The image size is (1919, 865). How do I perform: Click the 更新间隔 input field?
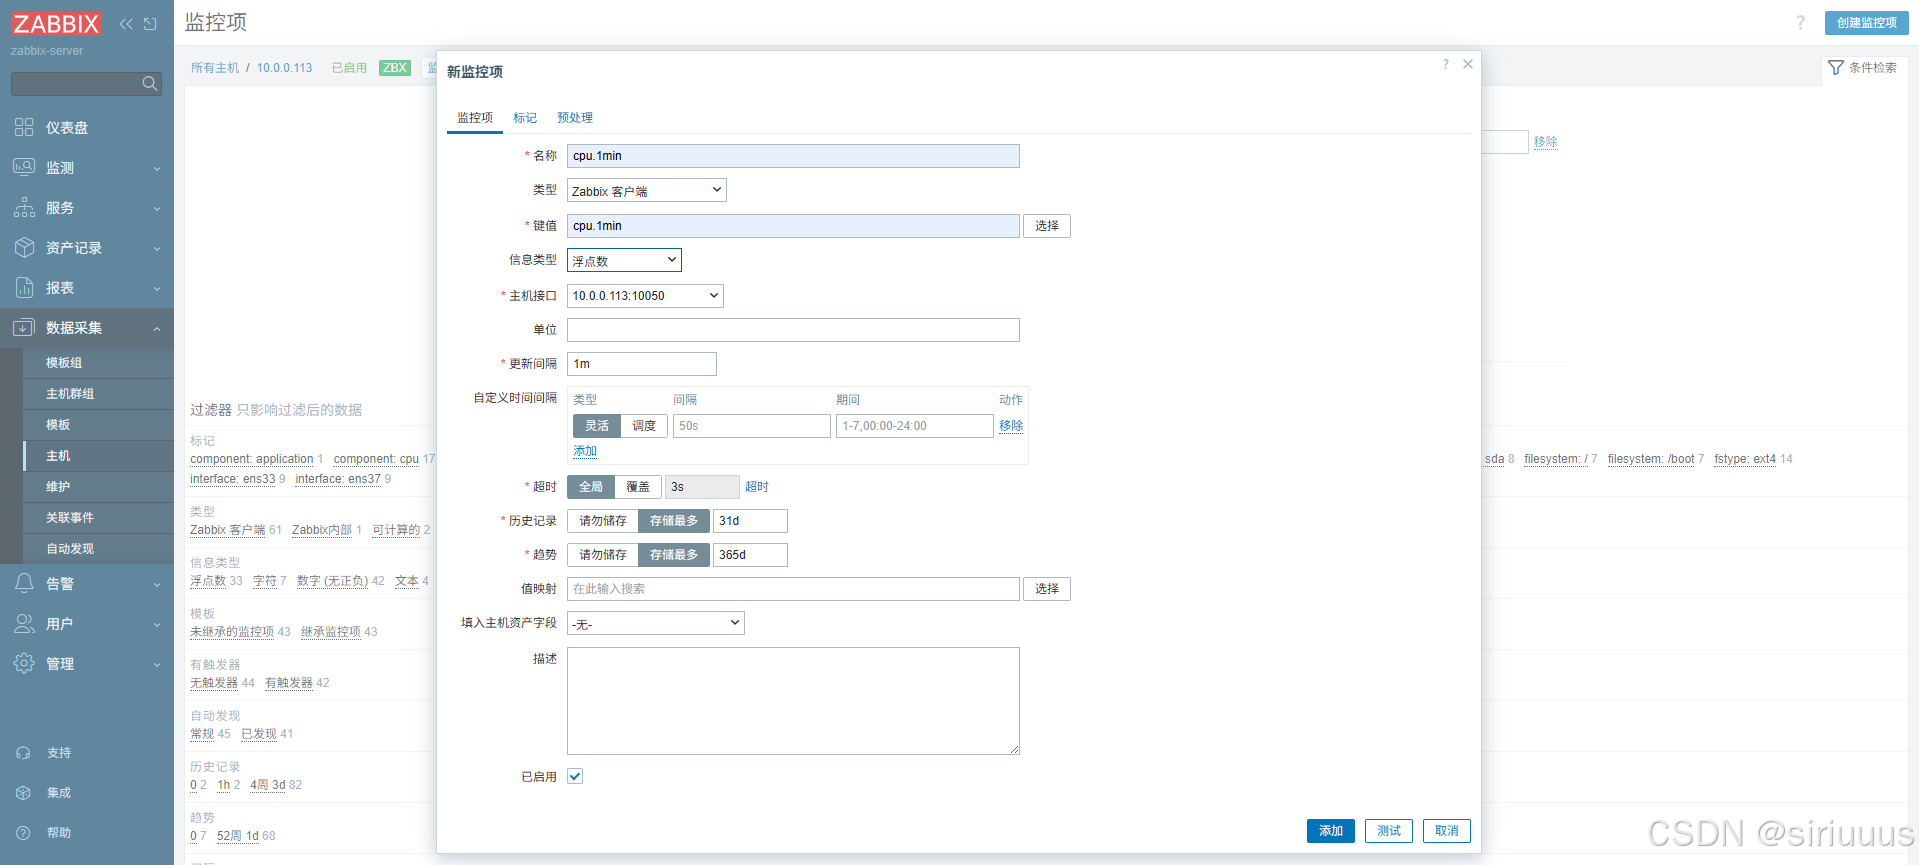coord(642,364)
